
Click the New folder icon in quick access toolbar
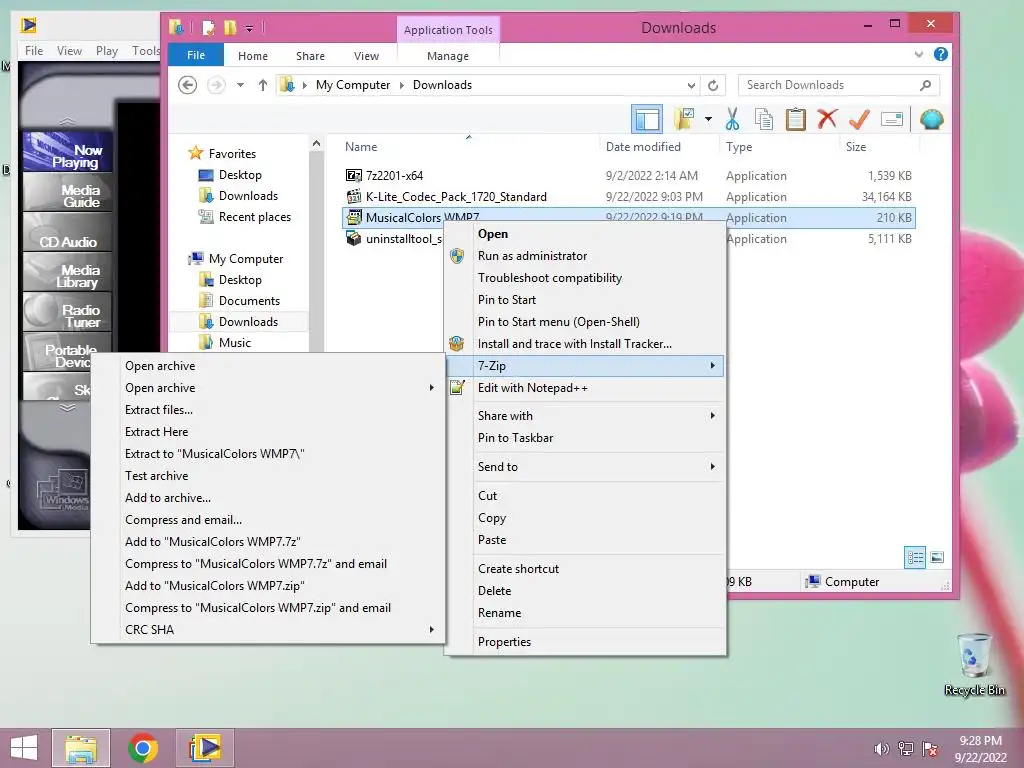click(229, 27)
